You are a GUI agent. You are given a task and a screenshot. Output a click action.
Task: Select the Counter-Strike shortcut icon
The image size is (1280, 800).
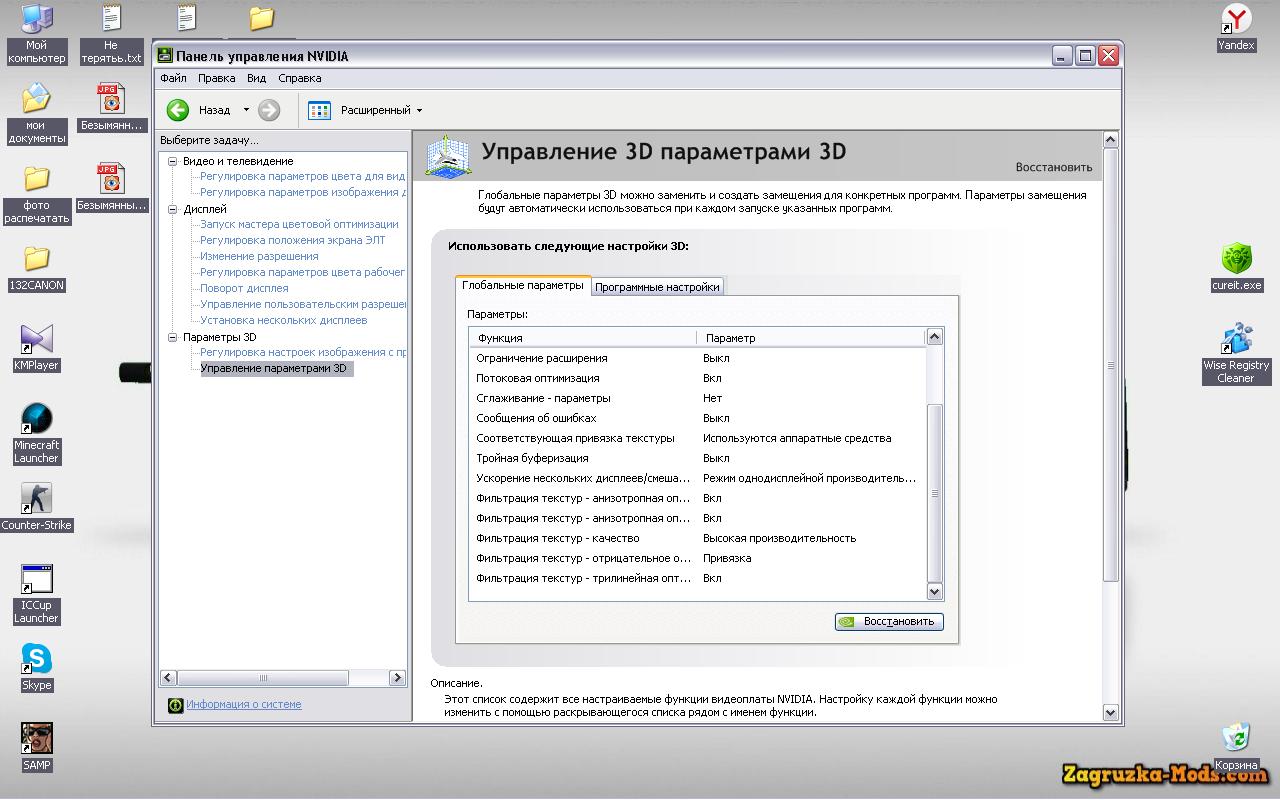click(37, 499)
